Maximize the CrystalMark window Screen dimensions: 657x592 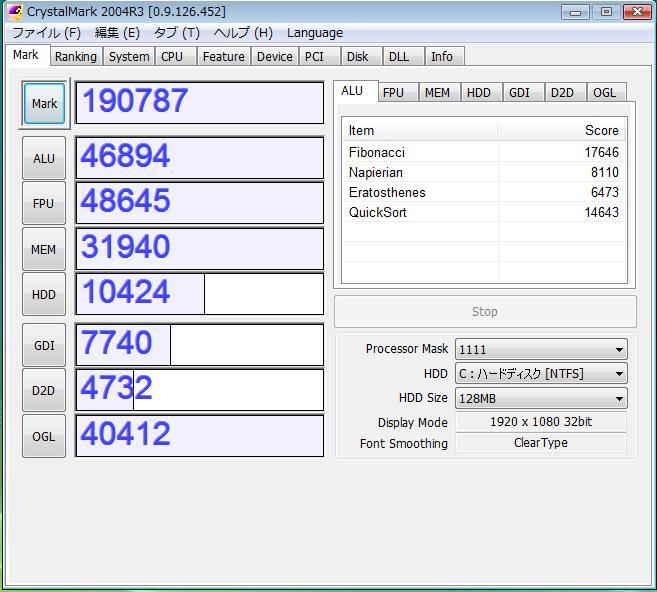pyautogui.click(x=606, y=12)
